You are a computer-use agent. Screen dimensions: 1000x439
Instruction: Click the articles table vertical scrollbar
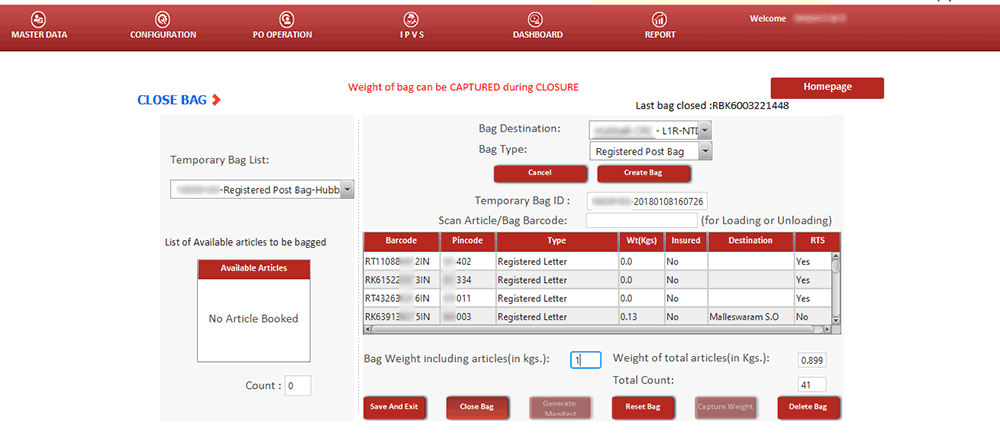(x=836, y=285)
